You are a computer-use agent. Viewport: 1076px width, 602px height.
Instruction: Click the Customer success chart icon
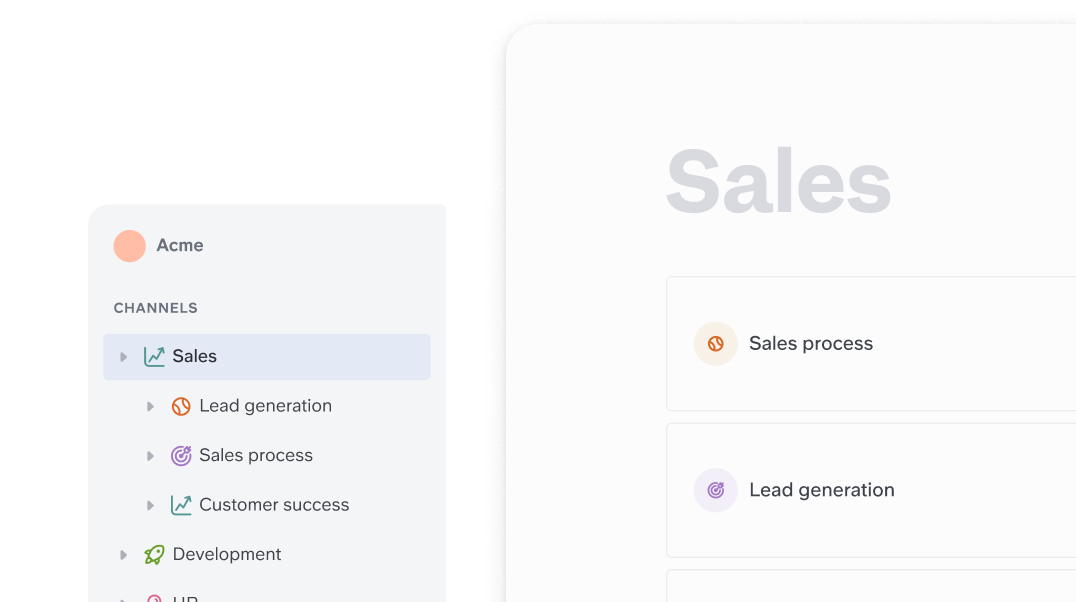(x=181, y=505)
